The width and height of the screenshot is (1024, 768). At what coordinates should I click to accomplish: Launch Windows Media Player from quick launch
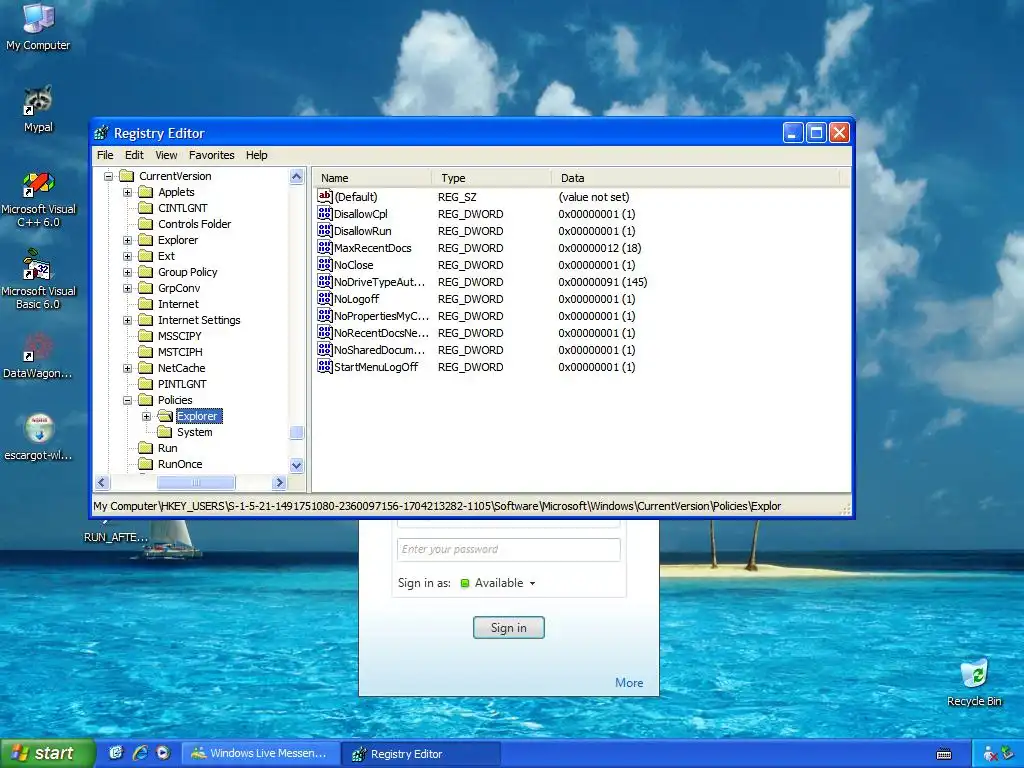click(163, 753)
